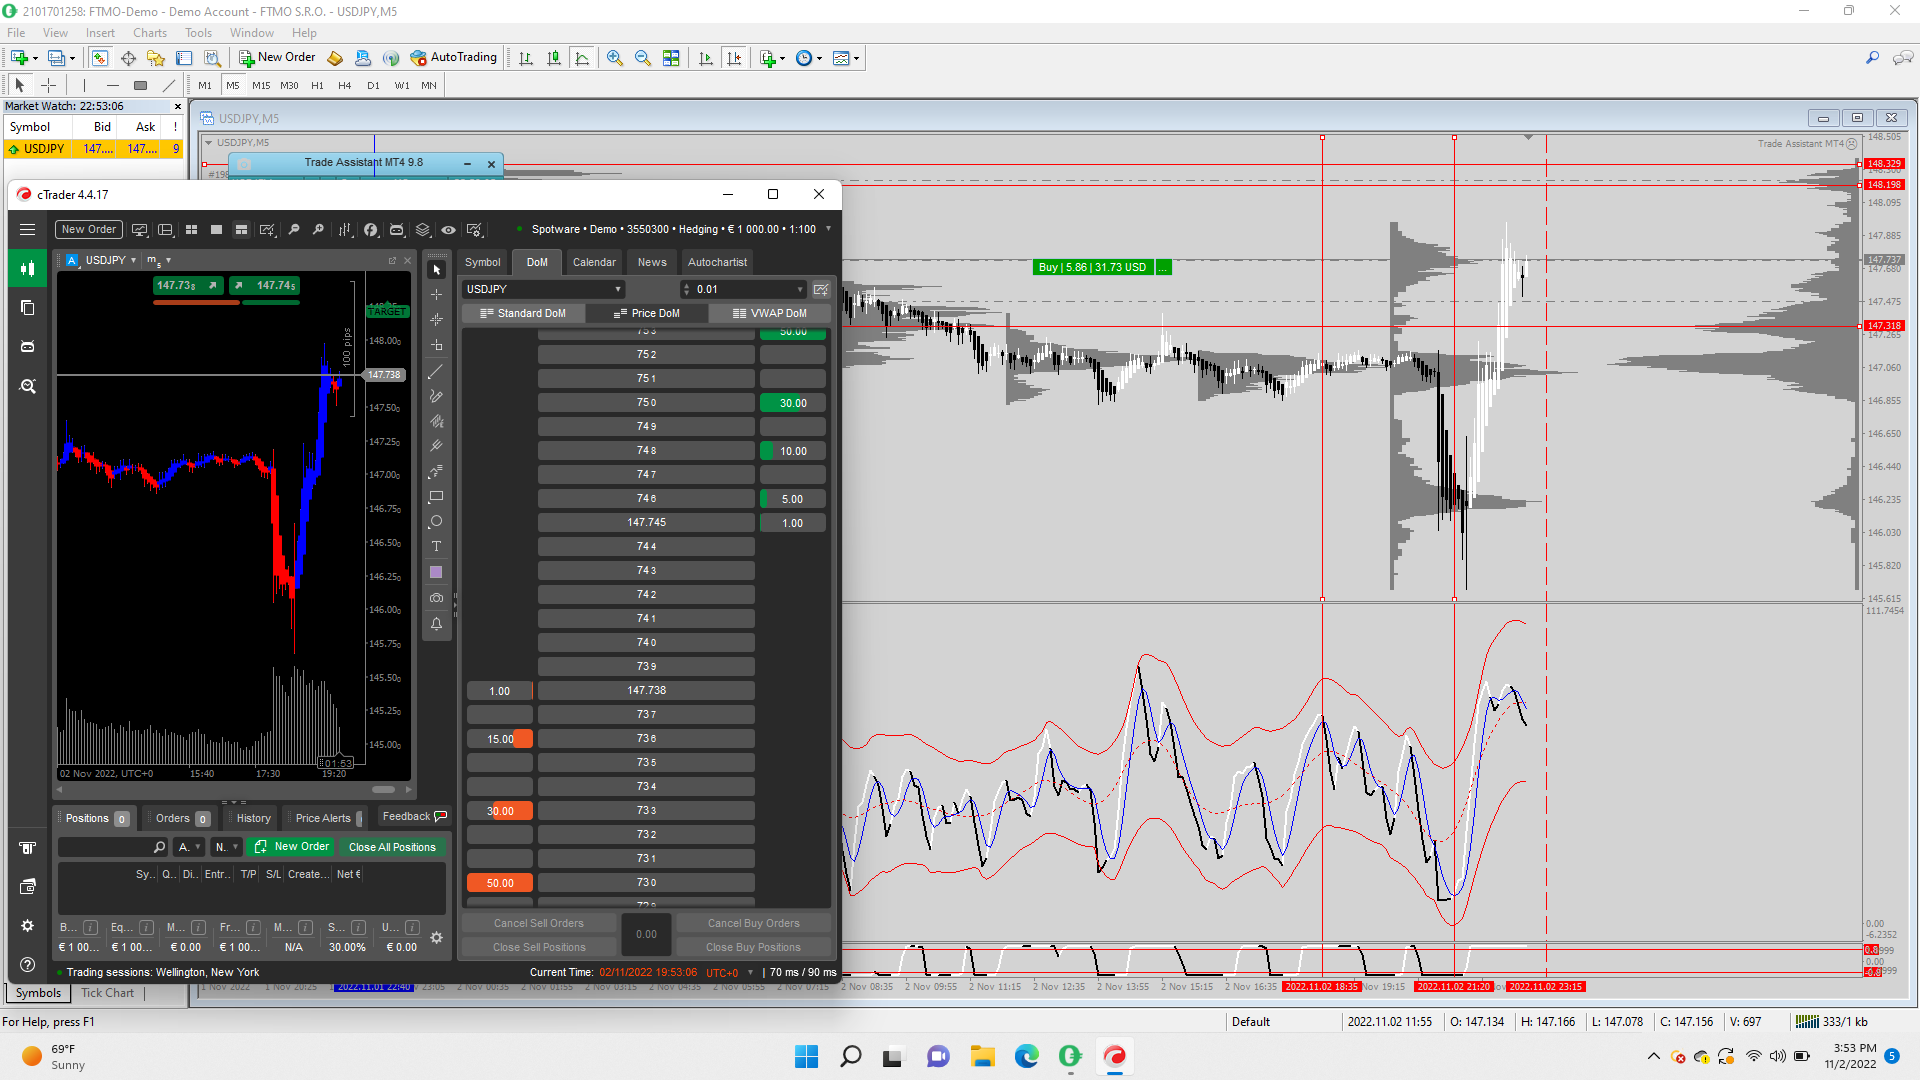Select the text tool in cTrader
1920x1080 pixels.
[436, 547]
